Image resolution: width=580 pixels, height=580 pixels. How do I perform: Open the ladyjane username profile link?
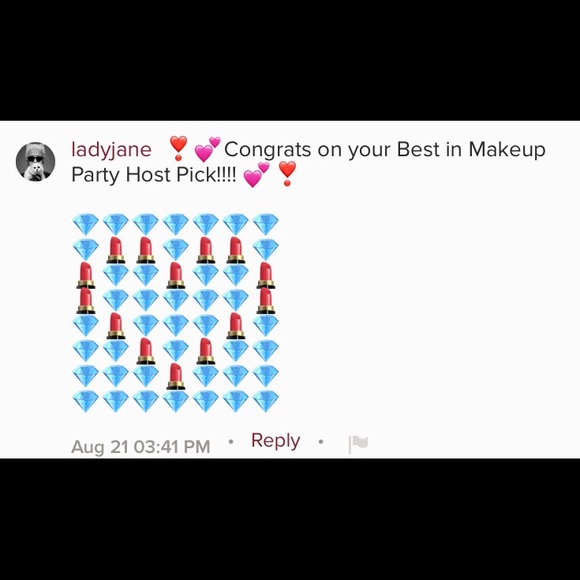tap(111, 150)
